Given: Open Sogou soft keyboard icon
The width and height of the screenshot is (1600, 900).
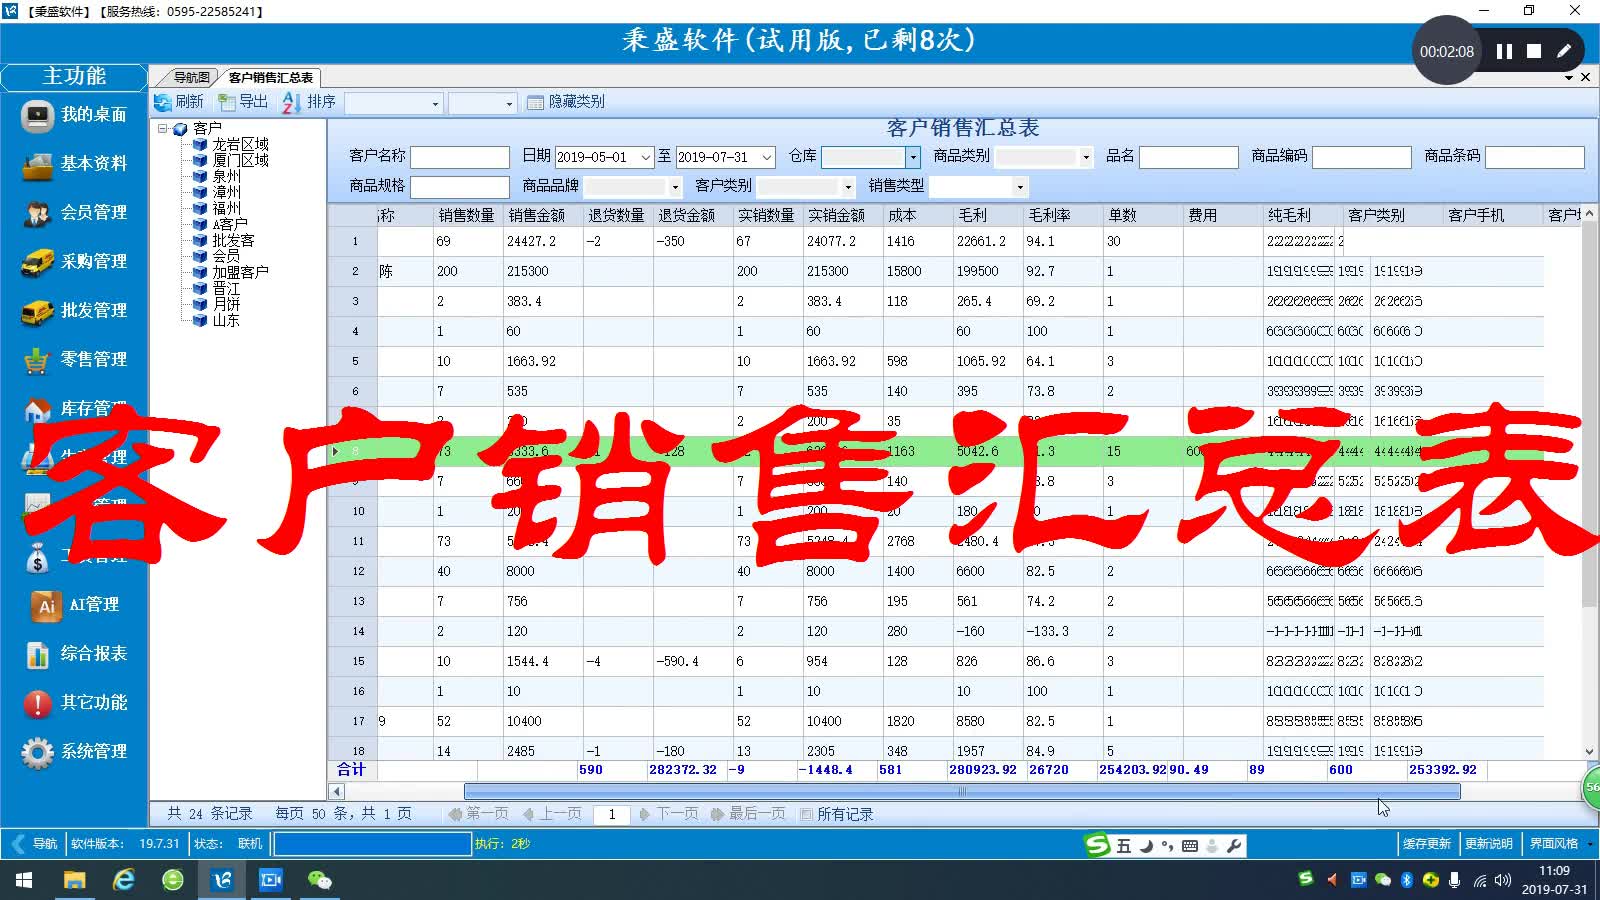Looking at the screenshot, I should pyautogui.click(x=1189, y=846).
